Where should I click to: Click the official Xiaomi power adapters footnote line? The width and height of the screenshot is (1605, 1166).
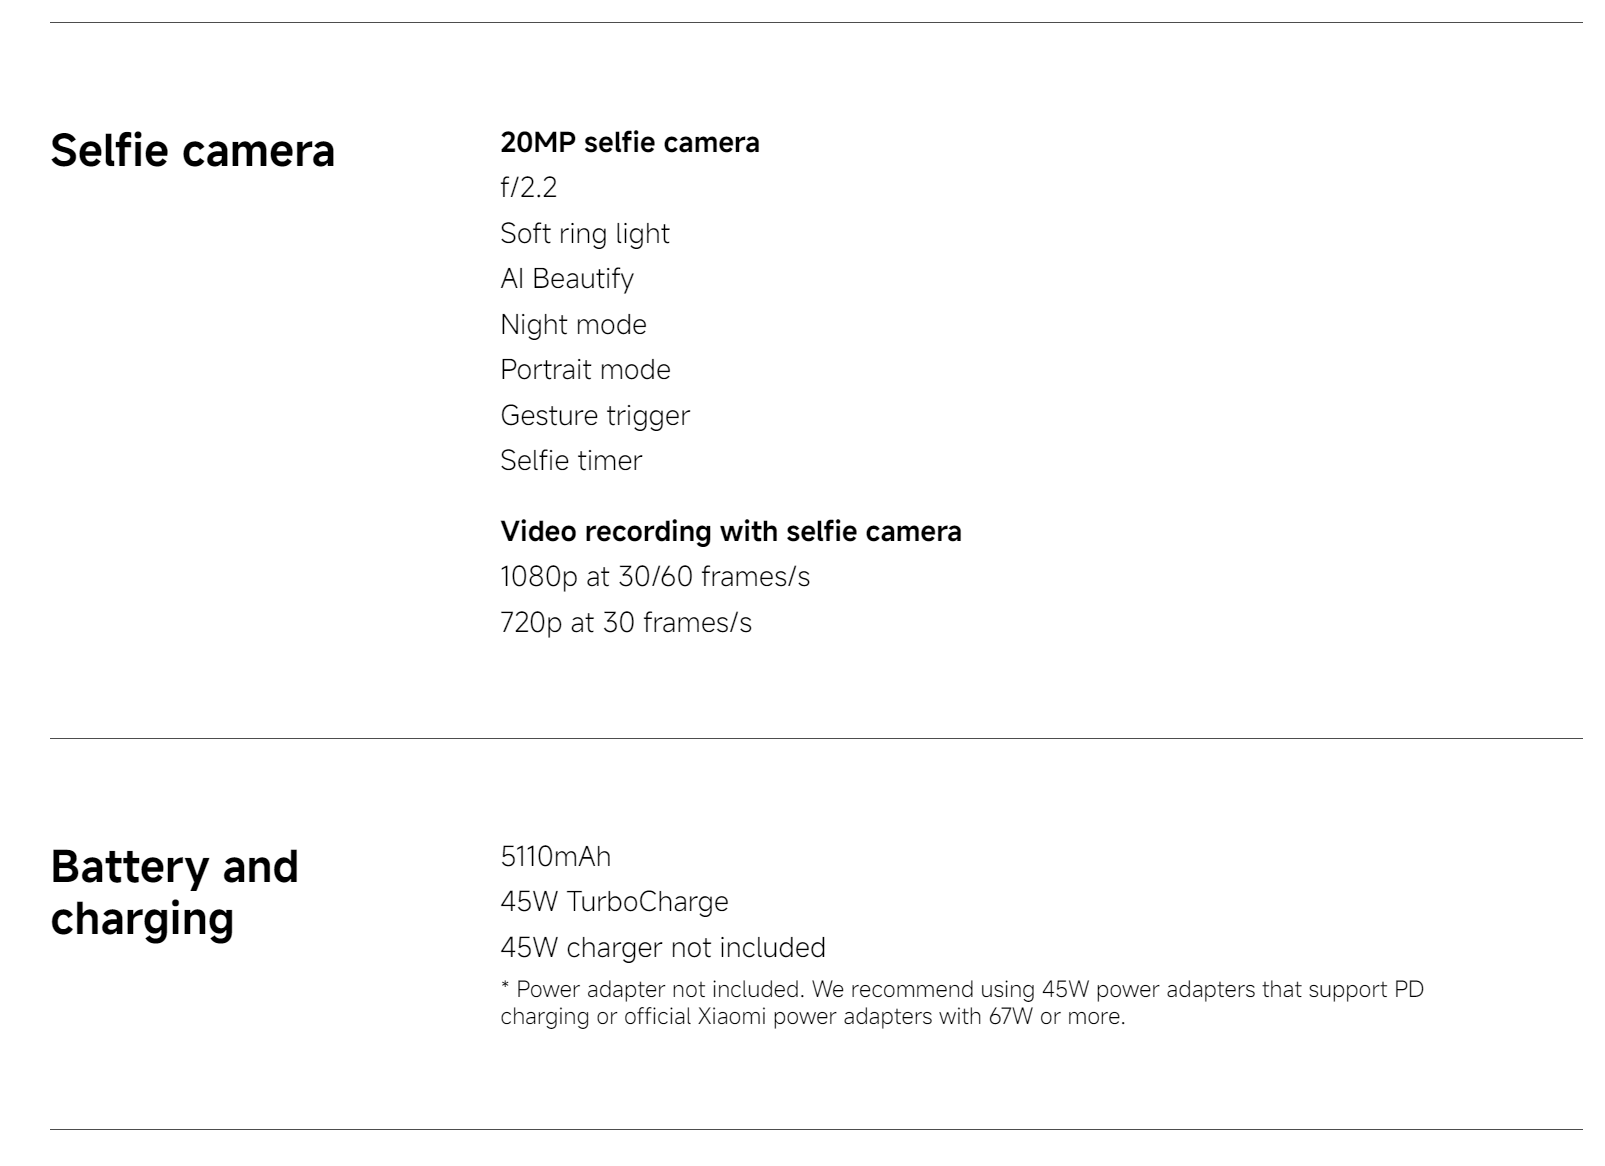pyautogui.click(x=812, y=1016)
